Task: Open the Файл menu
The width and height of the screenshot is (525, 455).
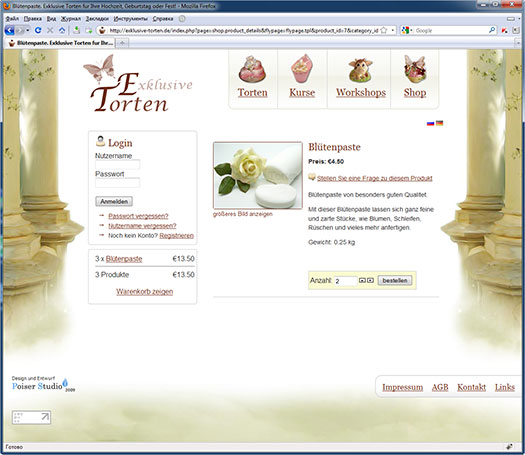Action: (x=12, y=19)
